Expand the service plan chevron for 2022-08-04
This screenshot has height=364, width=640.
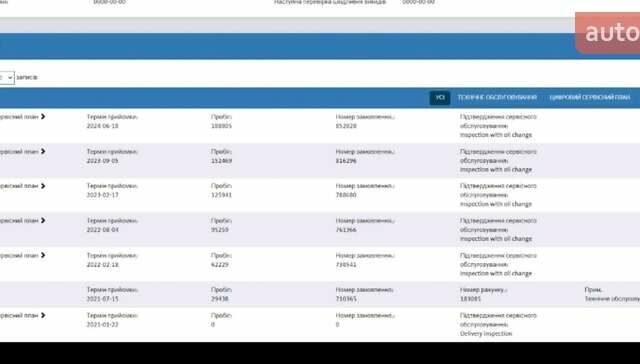[43, 221]
